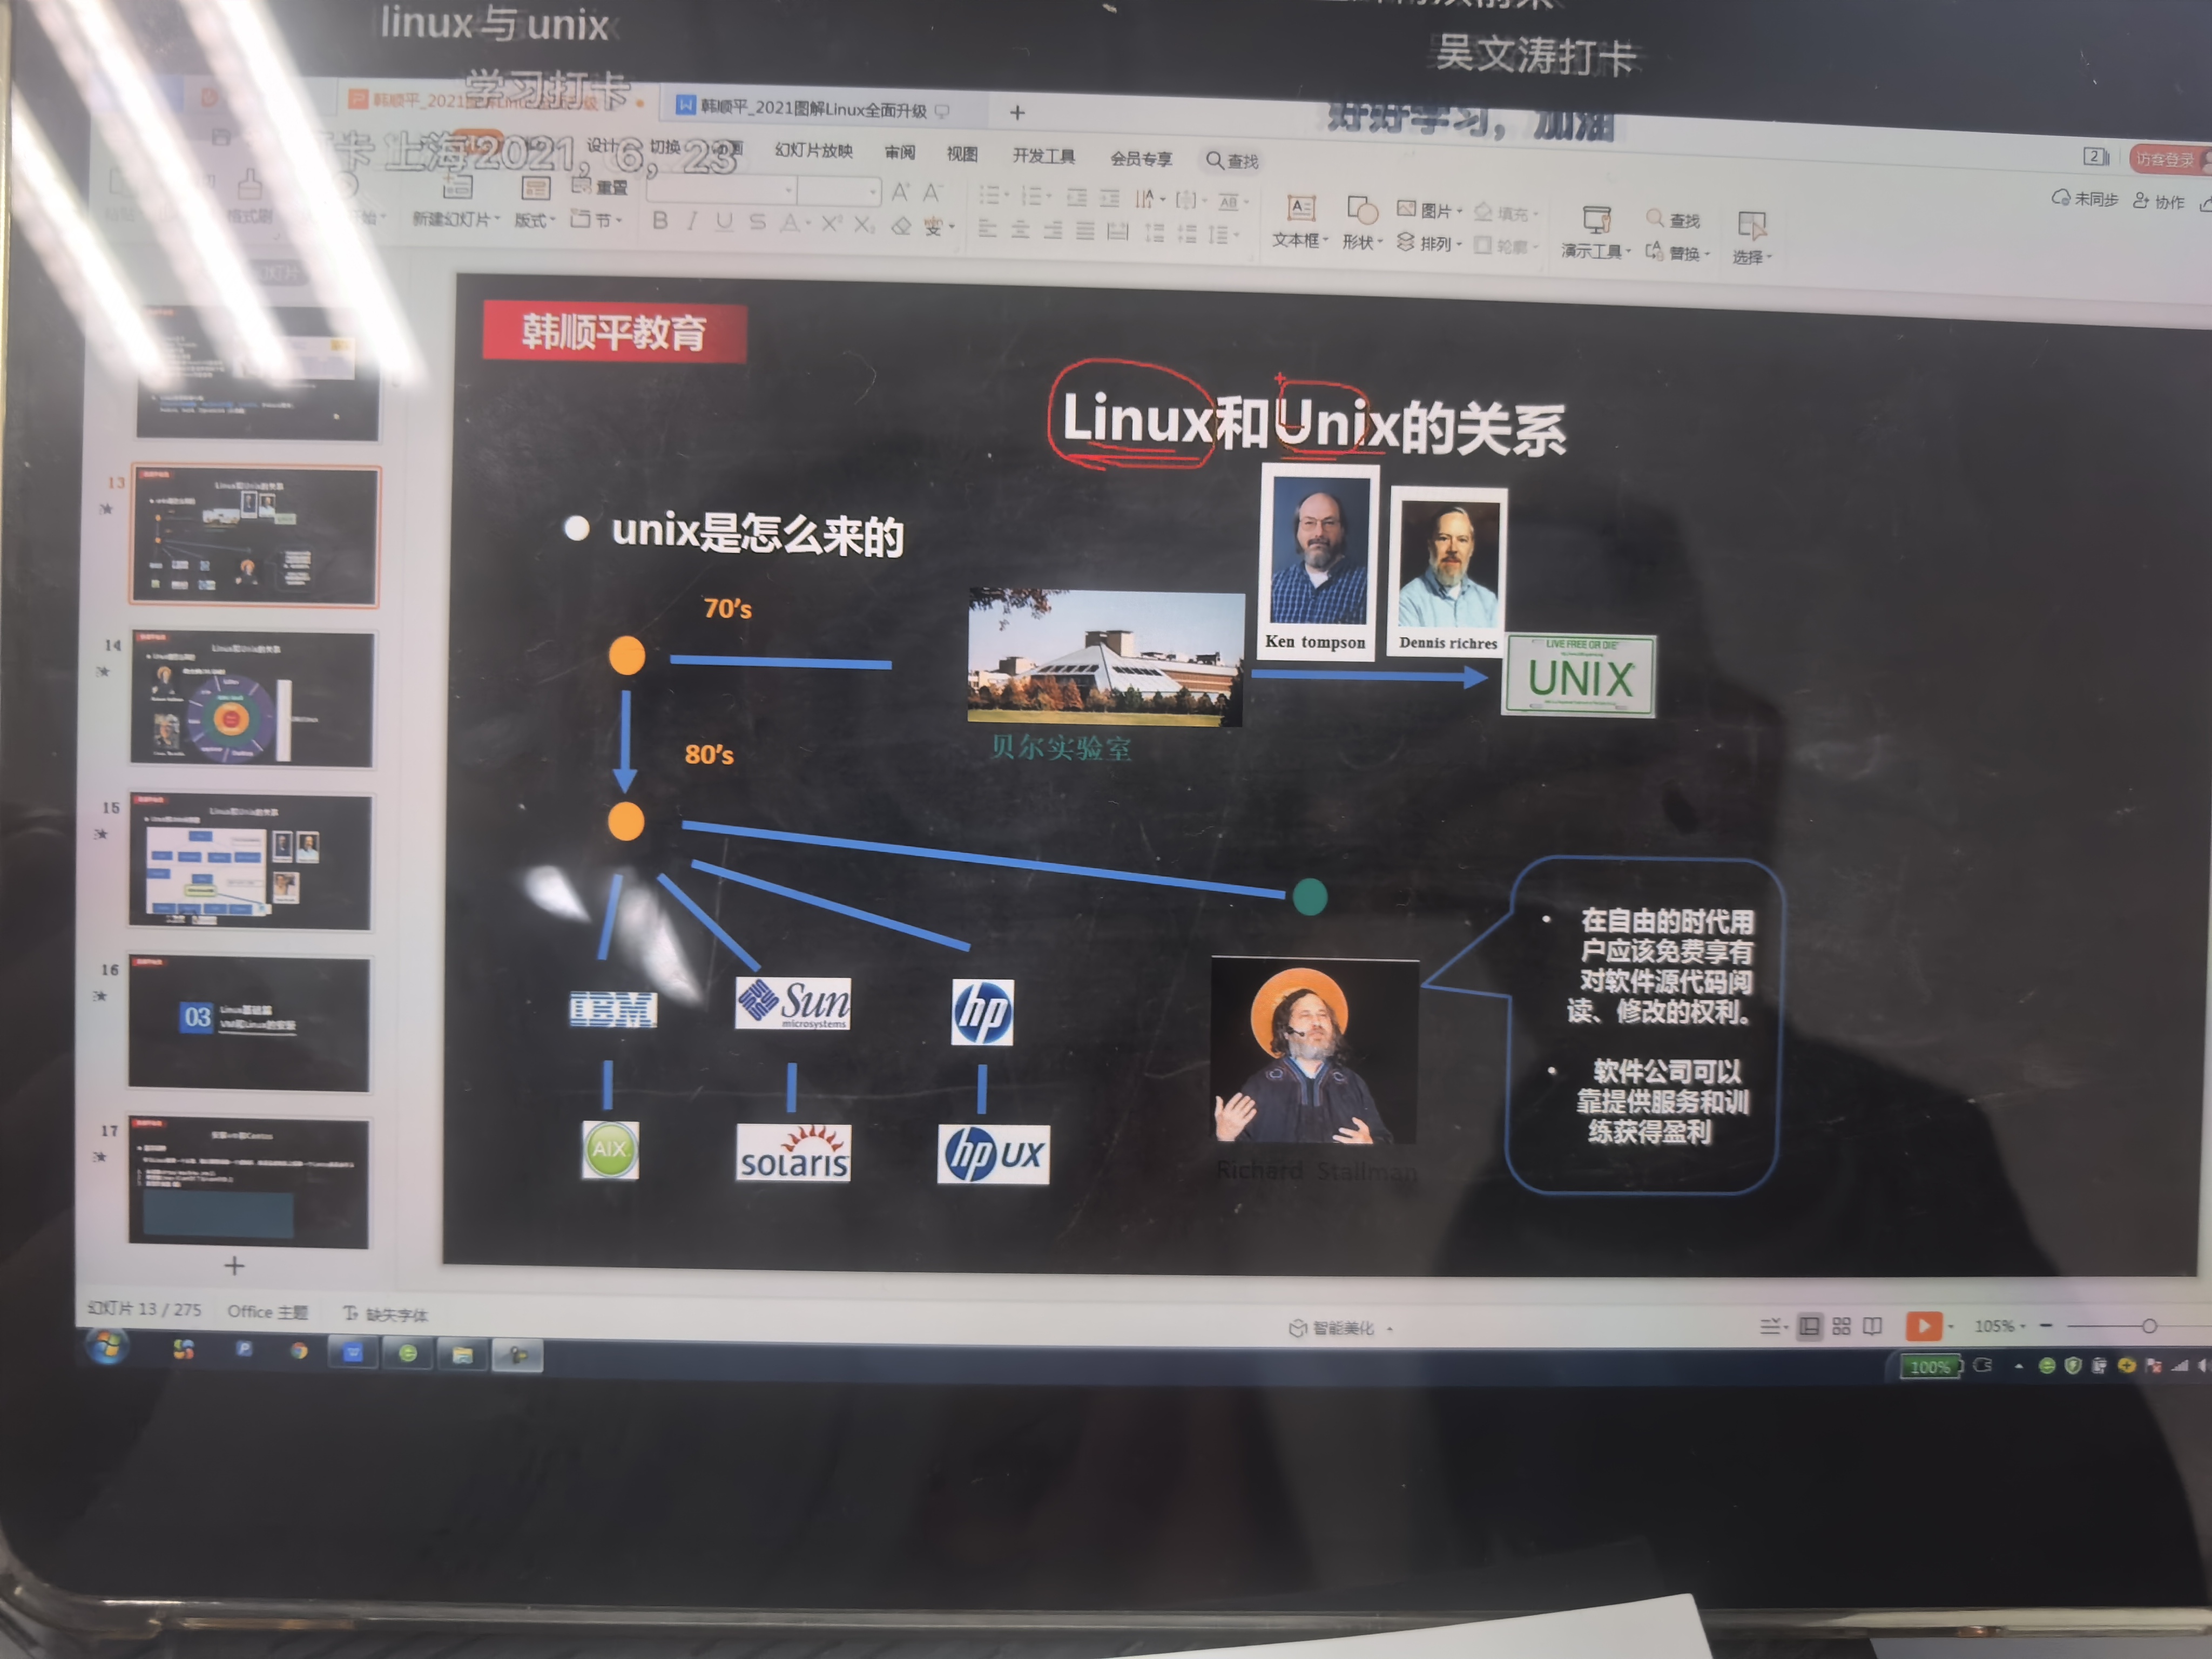2212x1659 pixels.
Task: Switch to reading view book icon
Action: [x=1872, y=1326]
